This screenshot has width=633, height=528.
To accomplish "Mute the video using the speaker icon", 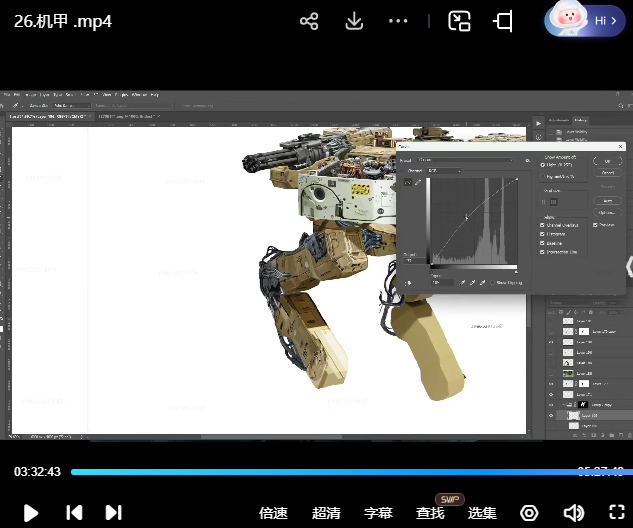I will pyautogui.click(x=573, y=513).
